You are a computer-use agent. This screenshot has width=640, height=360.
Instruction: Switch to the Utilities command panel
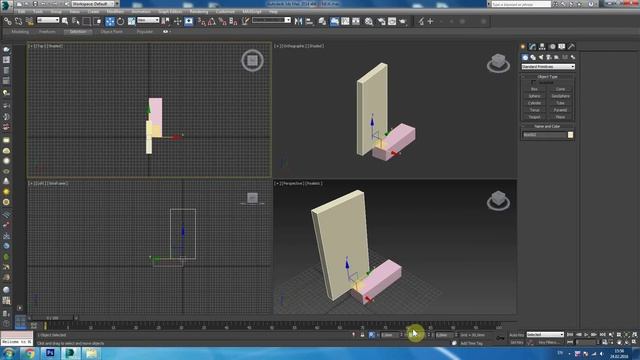point(571,47)
